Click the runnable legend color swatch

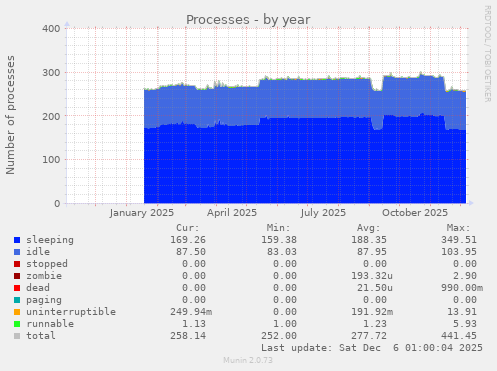pos(17,324)
